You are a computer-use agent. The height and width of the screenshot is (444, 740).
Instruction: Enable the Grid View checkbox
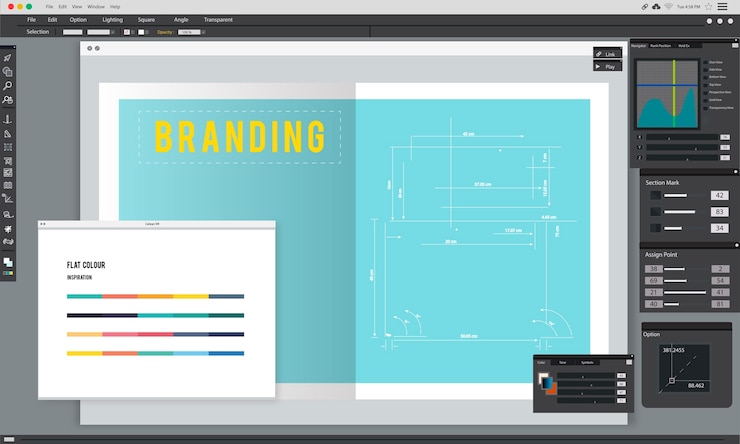[x=706, y=101]
